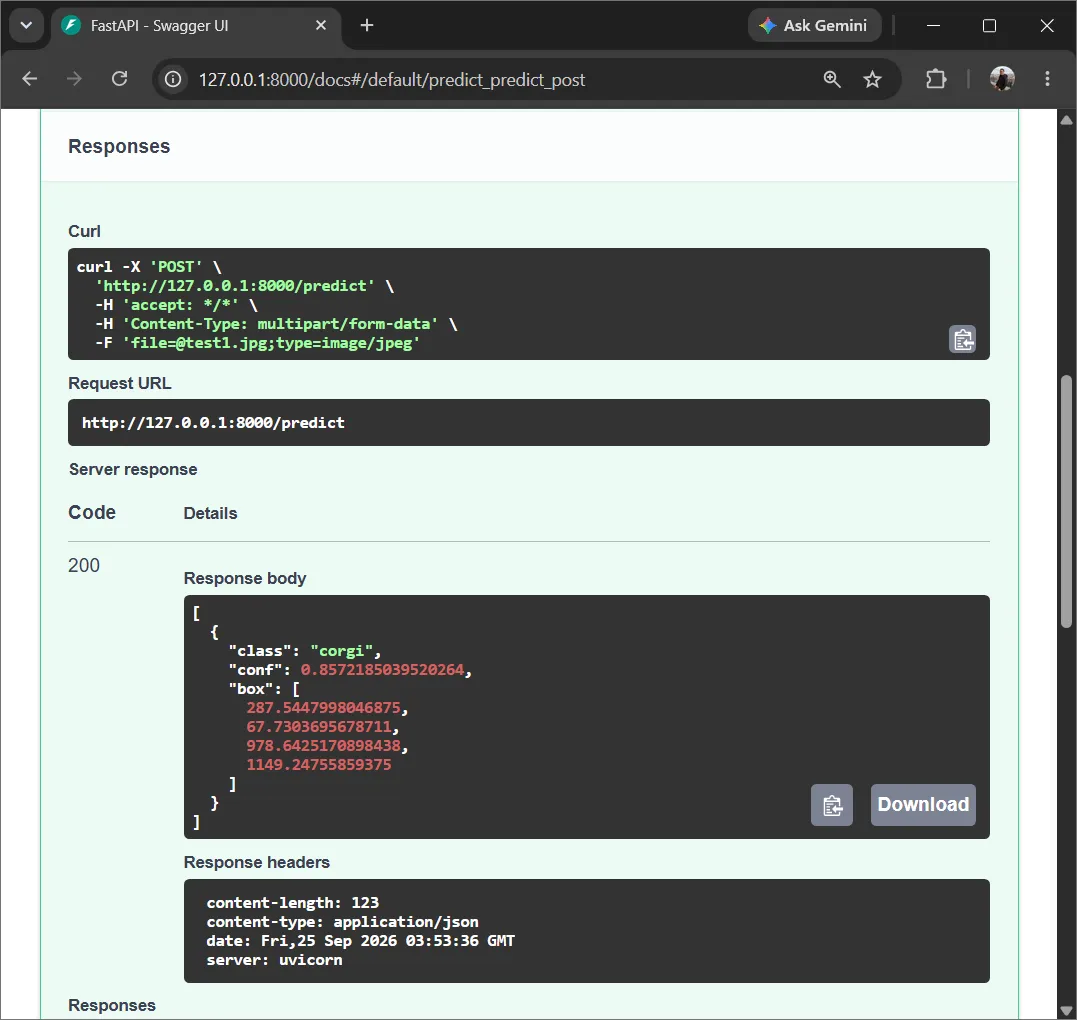Click the curl -X 'POST' line
The width and height of the screenshot is (1077, 1020).
point(148,267)
